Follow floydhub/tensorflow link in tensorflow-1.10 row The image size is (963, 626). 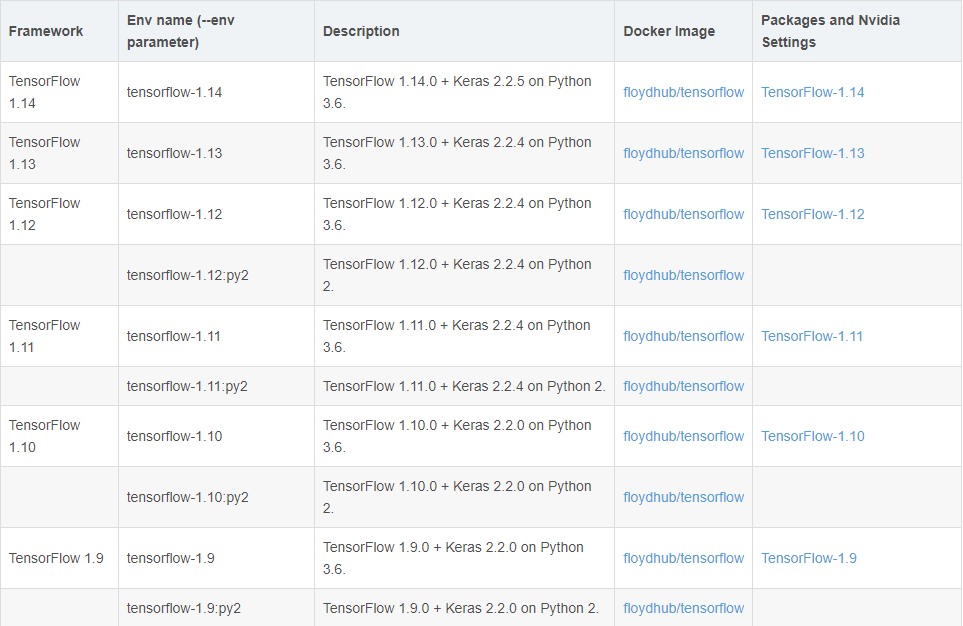tap(683, 436)
